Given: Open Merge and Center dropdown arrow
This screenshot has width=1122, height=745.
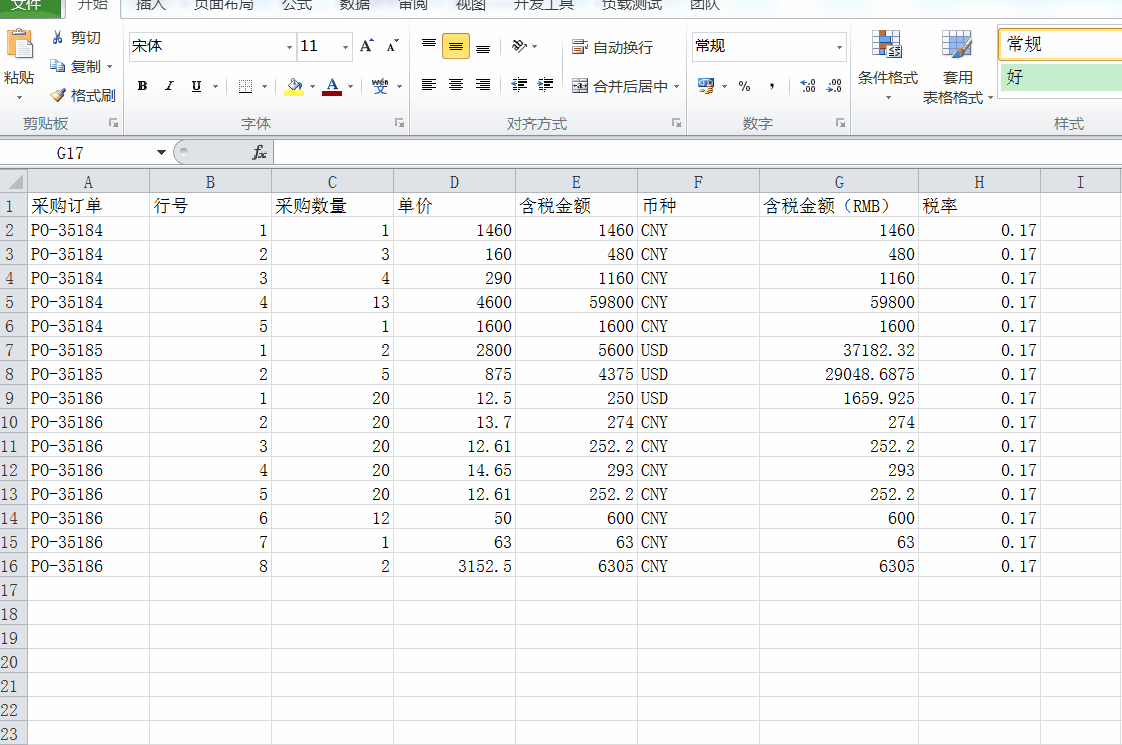Looking at the screenshot, I should 676,86.
